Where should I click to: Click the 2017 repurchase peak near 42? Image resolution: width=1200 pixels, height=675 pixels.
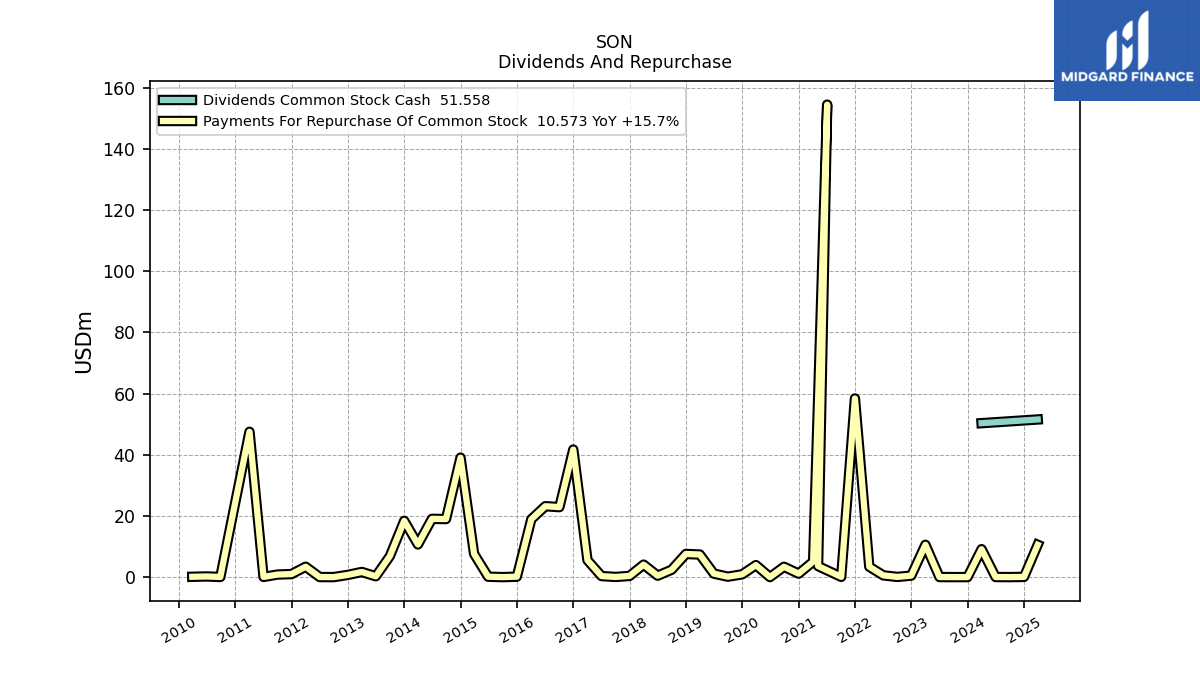[573, 449]
